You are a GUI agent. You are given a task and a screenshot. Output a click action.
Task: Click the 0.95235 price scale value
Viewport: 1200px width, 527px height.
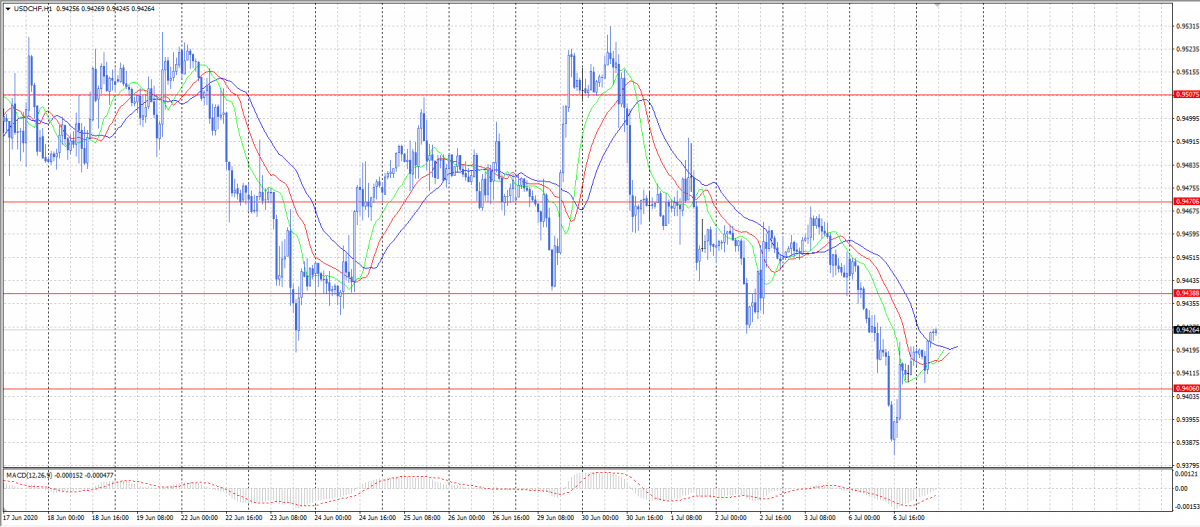tap(1187, 49)
